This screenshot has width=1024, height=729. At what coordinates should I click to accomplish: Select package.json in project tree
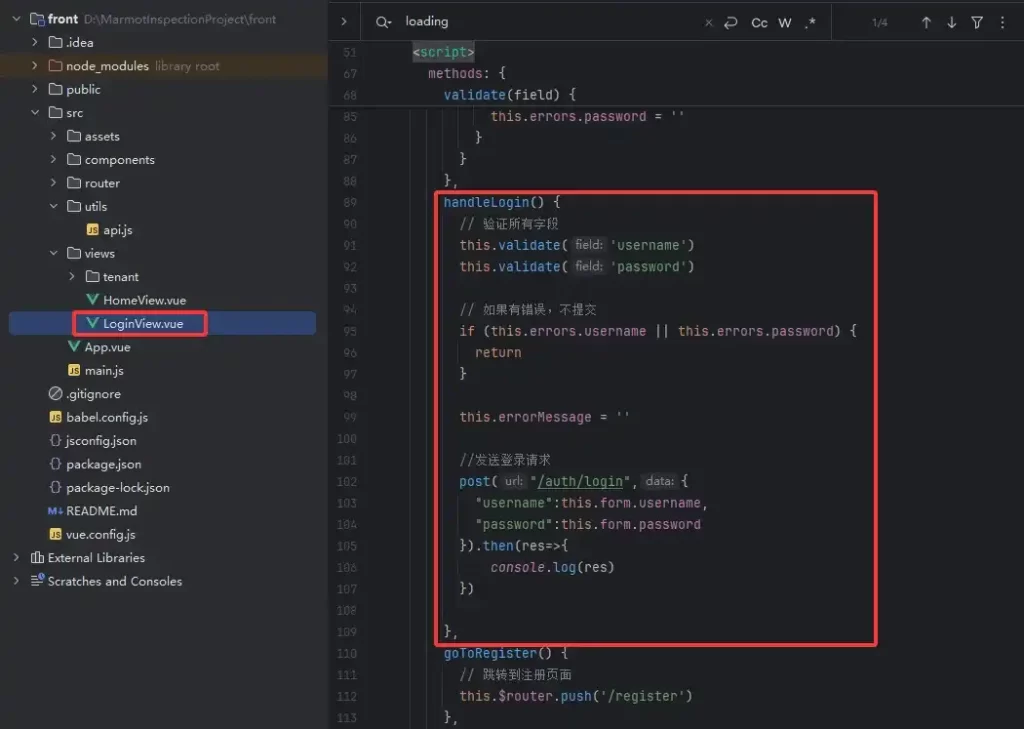(103, 464)
